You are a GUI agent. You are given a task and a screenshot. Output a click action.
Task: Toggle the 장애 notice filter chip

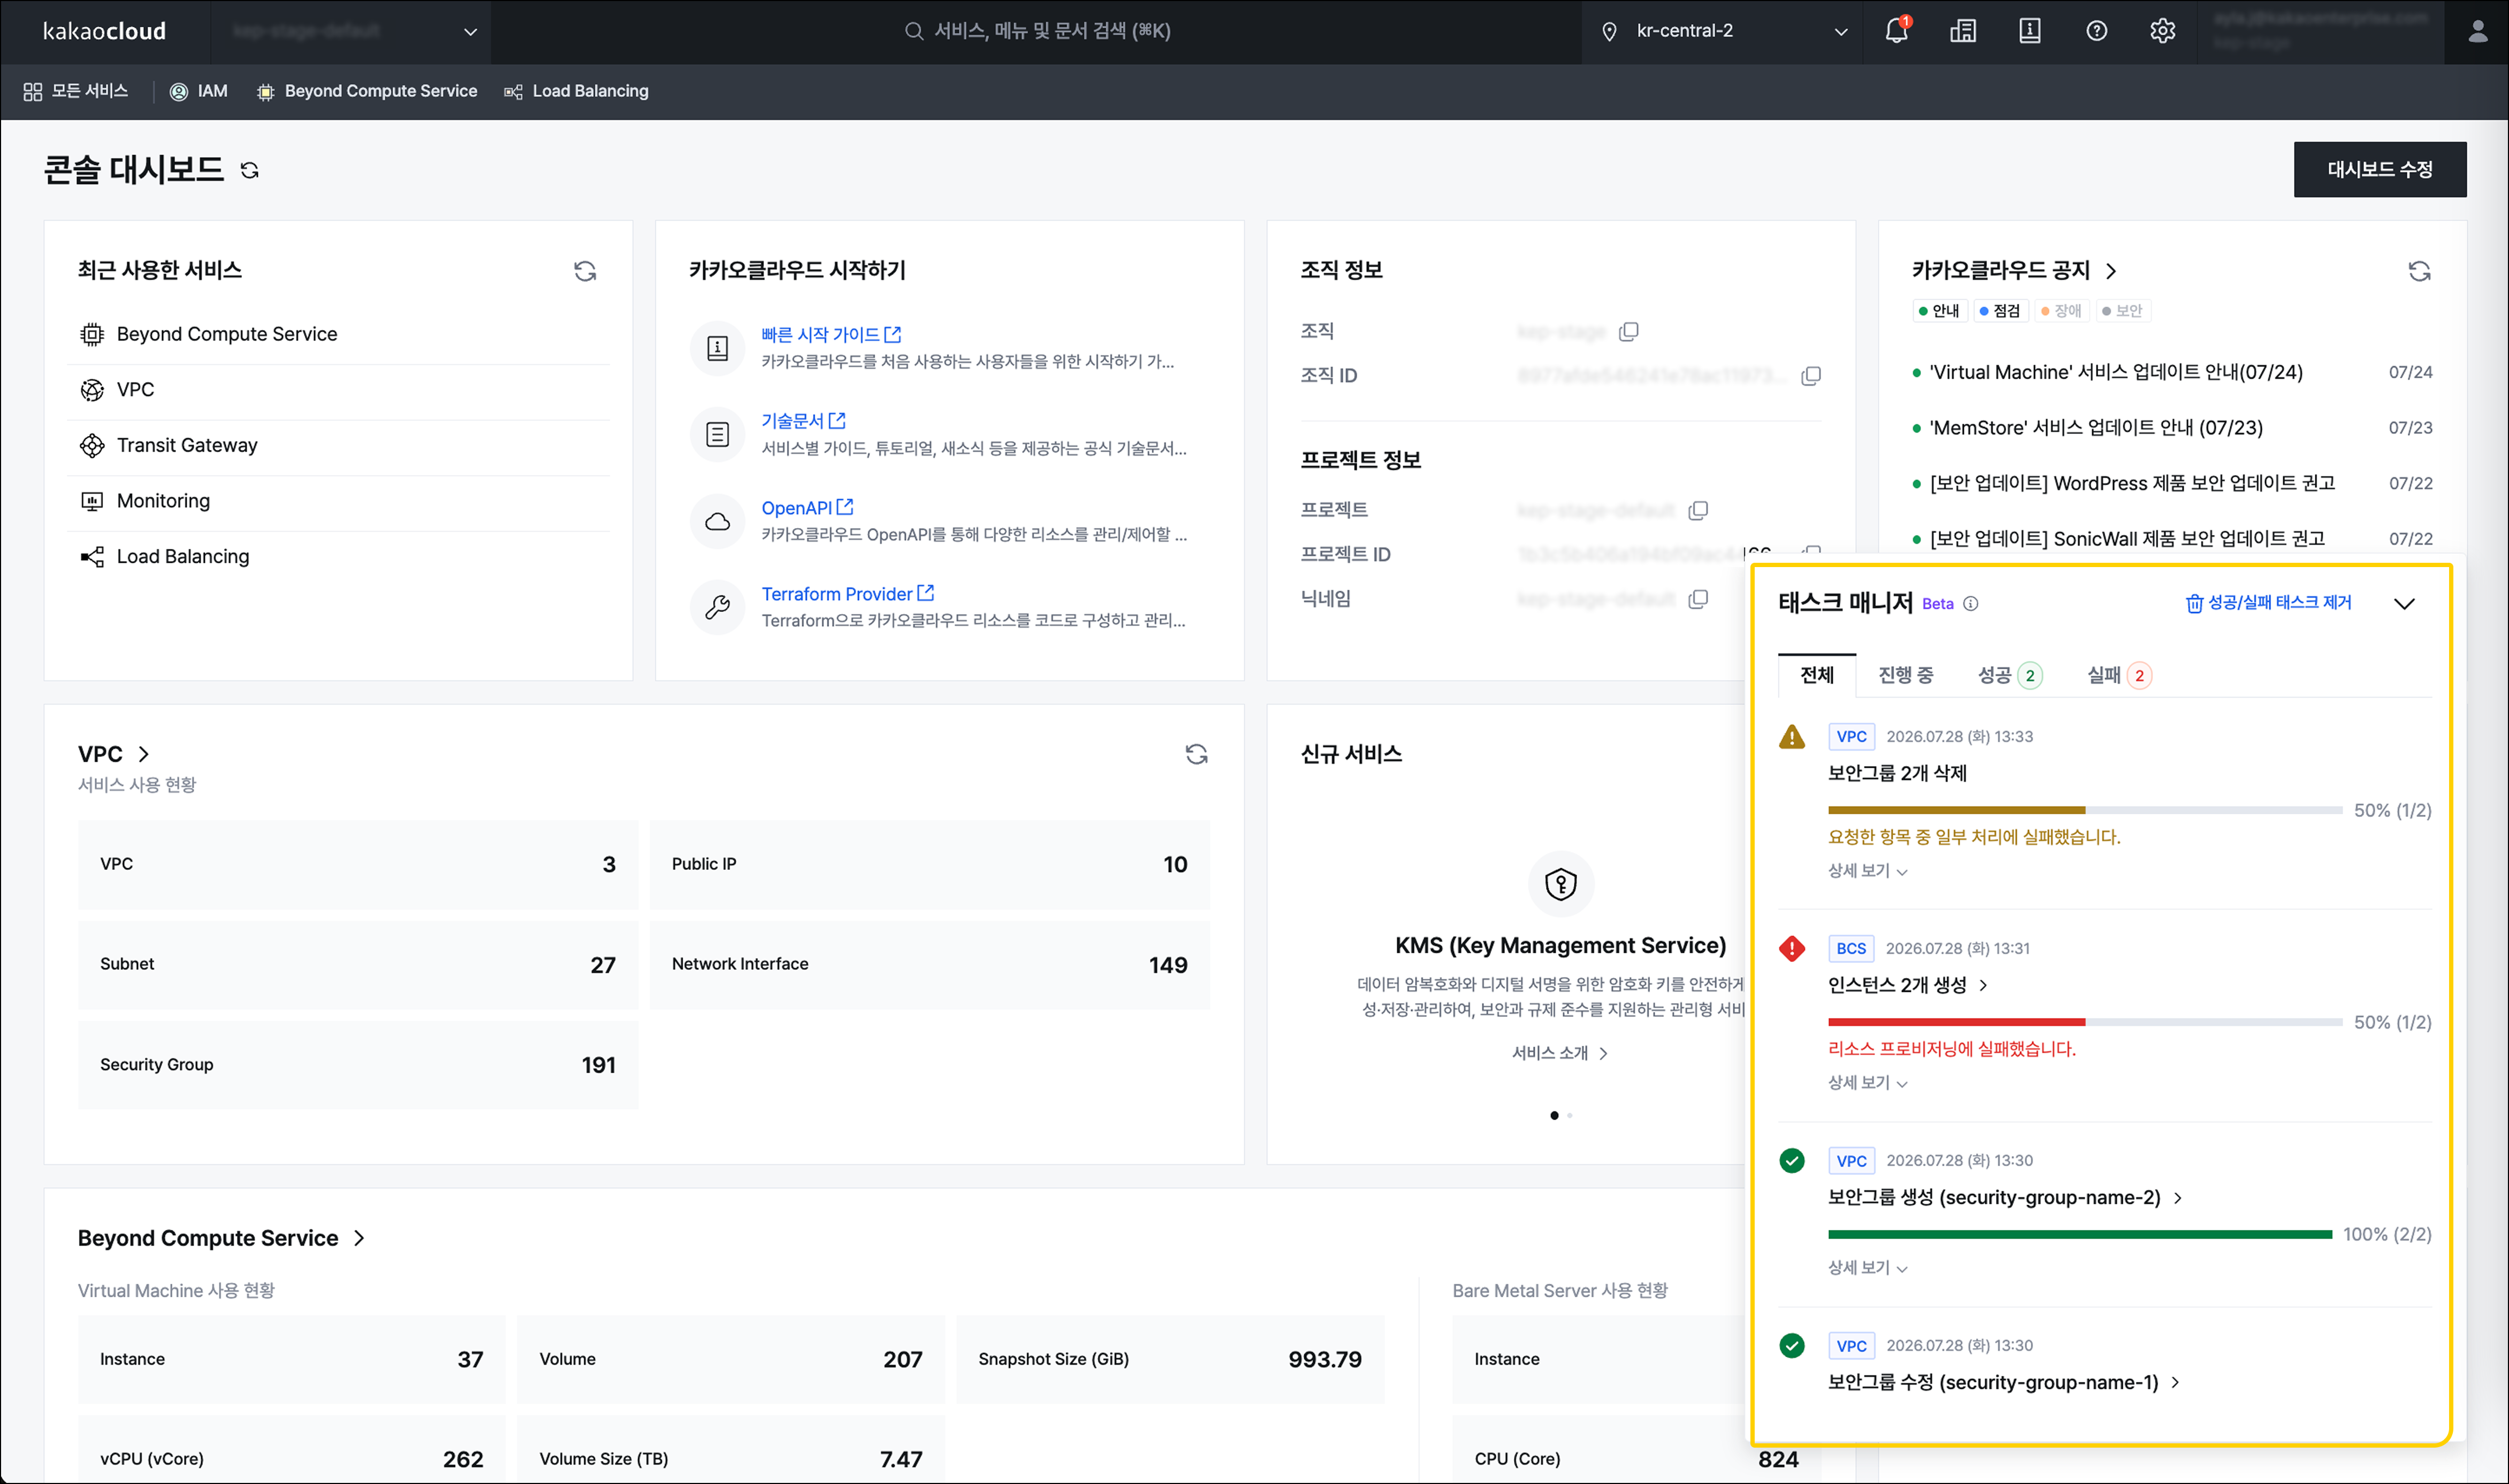click(x=2061, y=311)
